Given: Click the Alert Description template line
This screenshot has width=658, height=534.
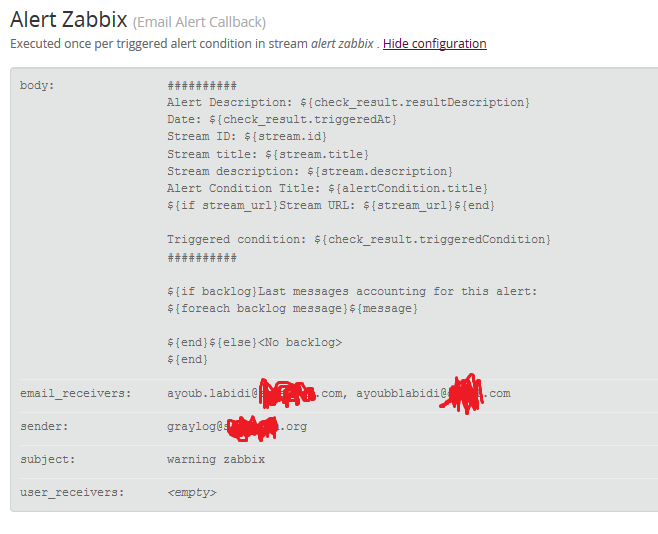Looking at the screenshot, I should tap(348, 103).
